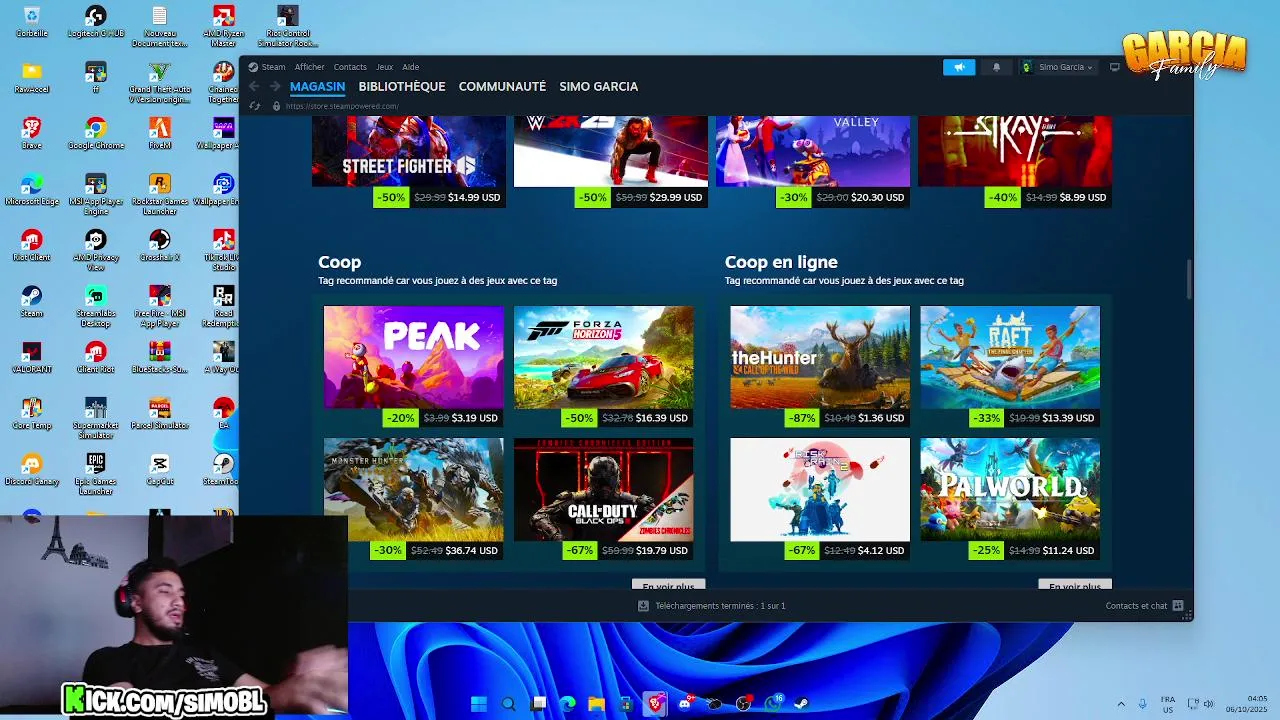Screen dimensions: 1280x720
Task: Go forward with the Steam forward arrow
Action: tap(275, 87)
